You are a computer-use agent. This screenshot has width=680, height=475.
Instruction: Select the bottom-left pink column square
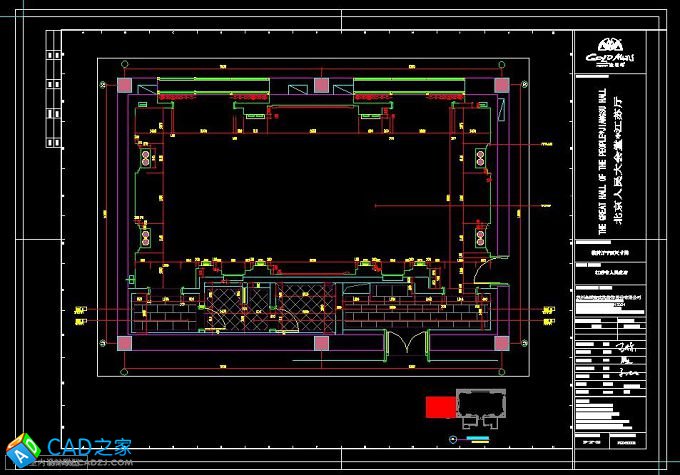(123, 342)
